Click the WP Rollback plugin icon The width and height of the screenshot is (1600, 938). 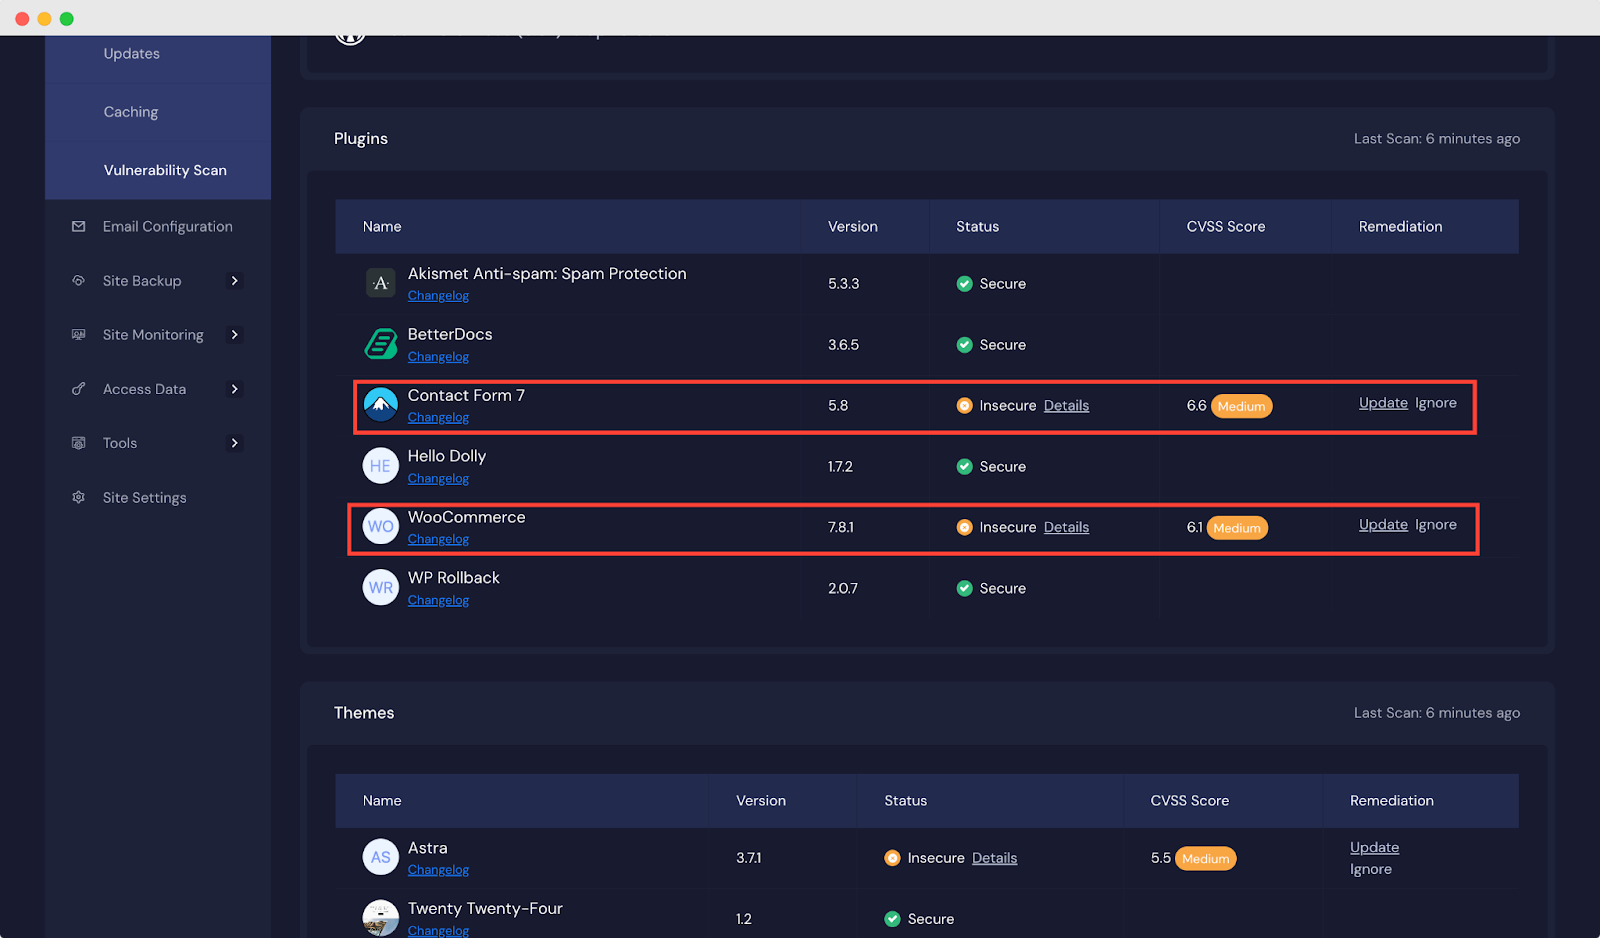(380, 587)
